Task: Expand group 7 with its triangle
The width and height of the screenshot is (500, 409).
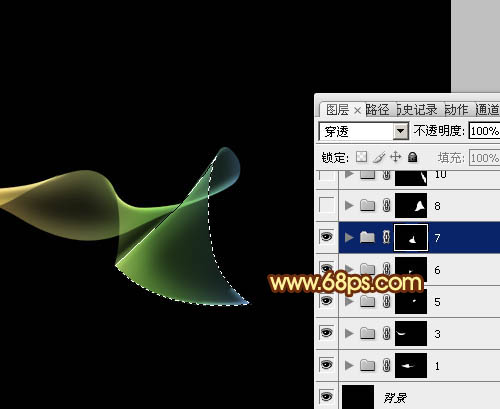Action: point(349,237)
